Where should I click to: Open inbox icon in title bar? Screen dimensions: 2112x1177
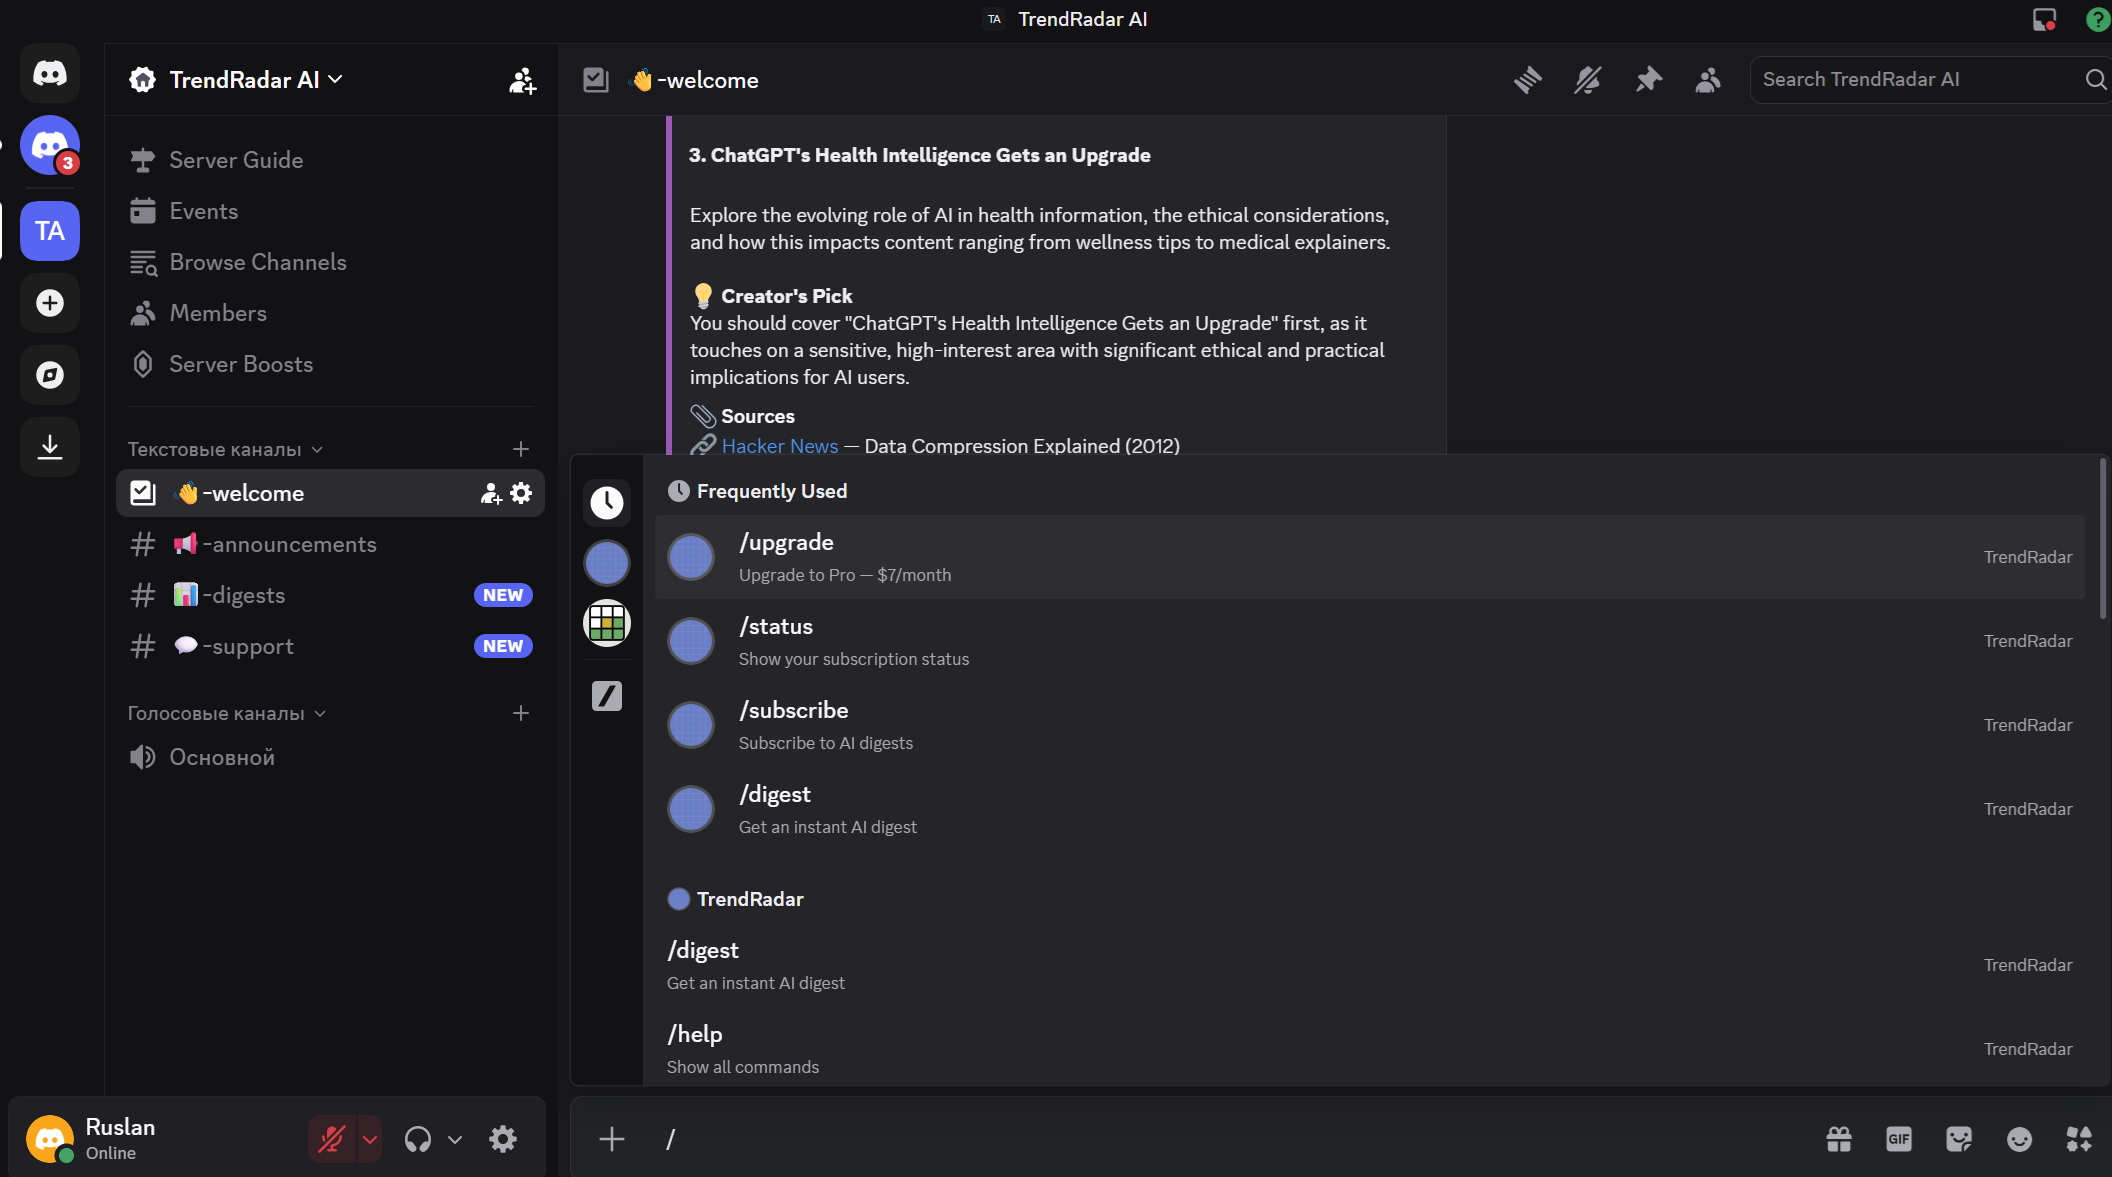(x=2044, y=20)
